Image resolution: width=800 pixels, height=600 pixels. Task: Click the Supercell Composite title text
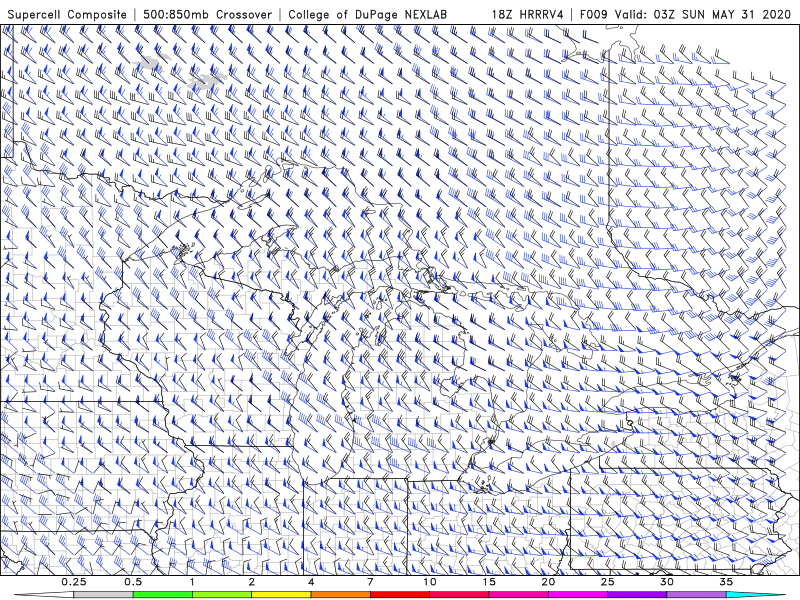pyautogui.click(x=67, y=14)
